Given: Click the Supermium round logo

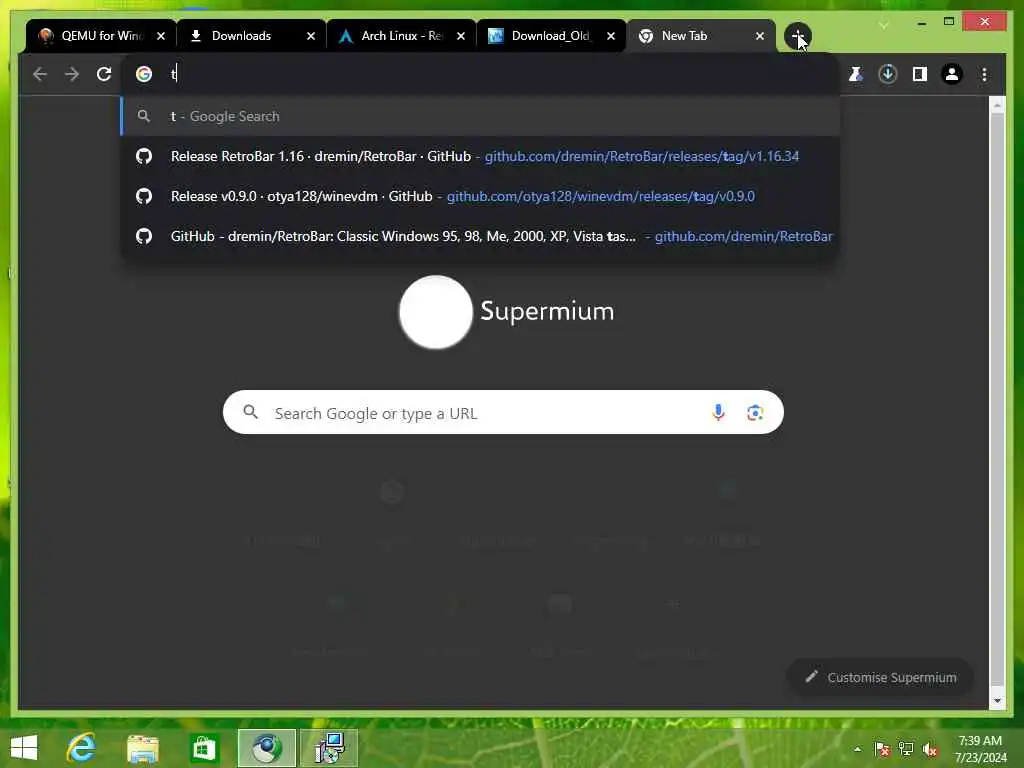Looking at the screenshot, I should [x=436, y=312].
